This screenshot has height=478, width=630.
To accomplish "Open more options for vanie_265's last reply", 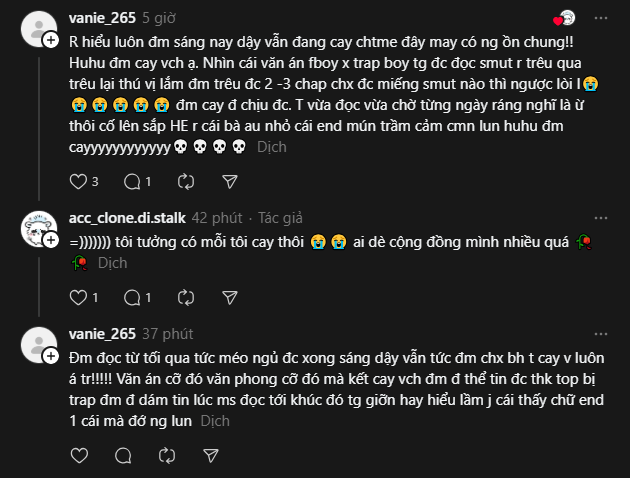I will coord(601,334).
